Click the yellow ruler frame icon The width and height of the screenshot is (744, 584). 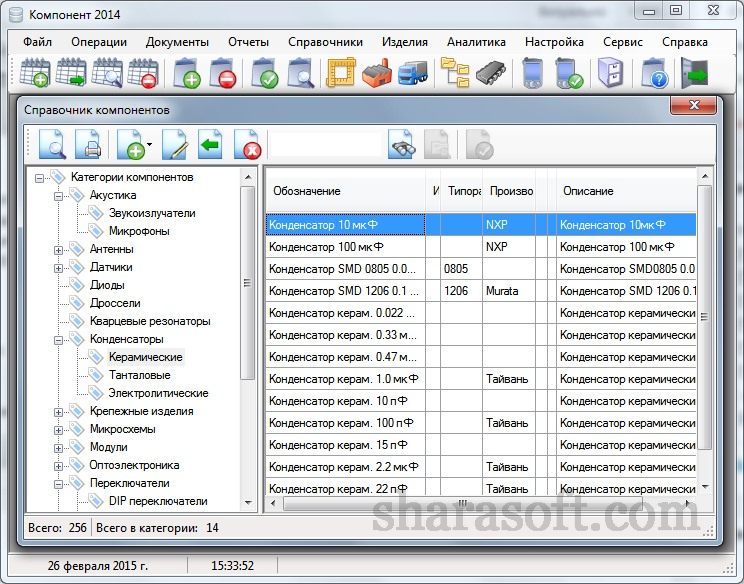click(341, 73)
